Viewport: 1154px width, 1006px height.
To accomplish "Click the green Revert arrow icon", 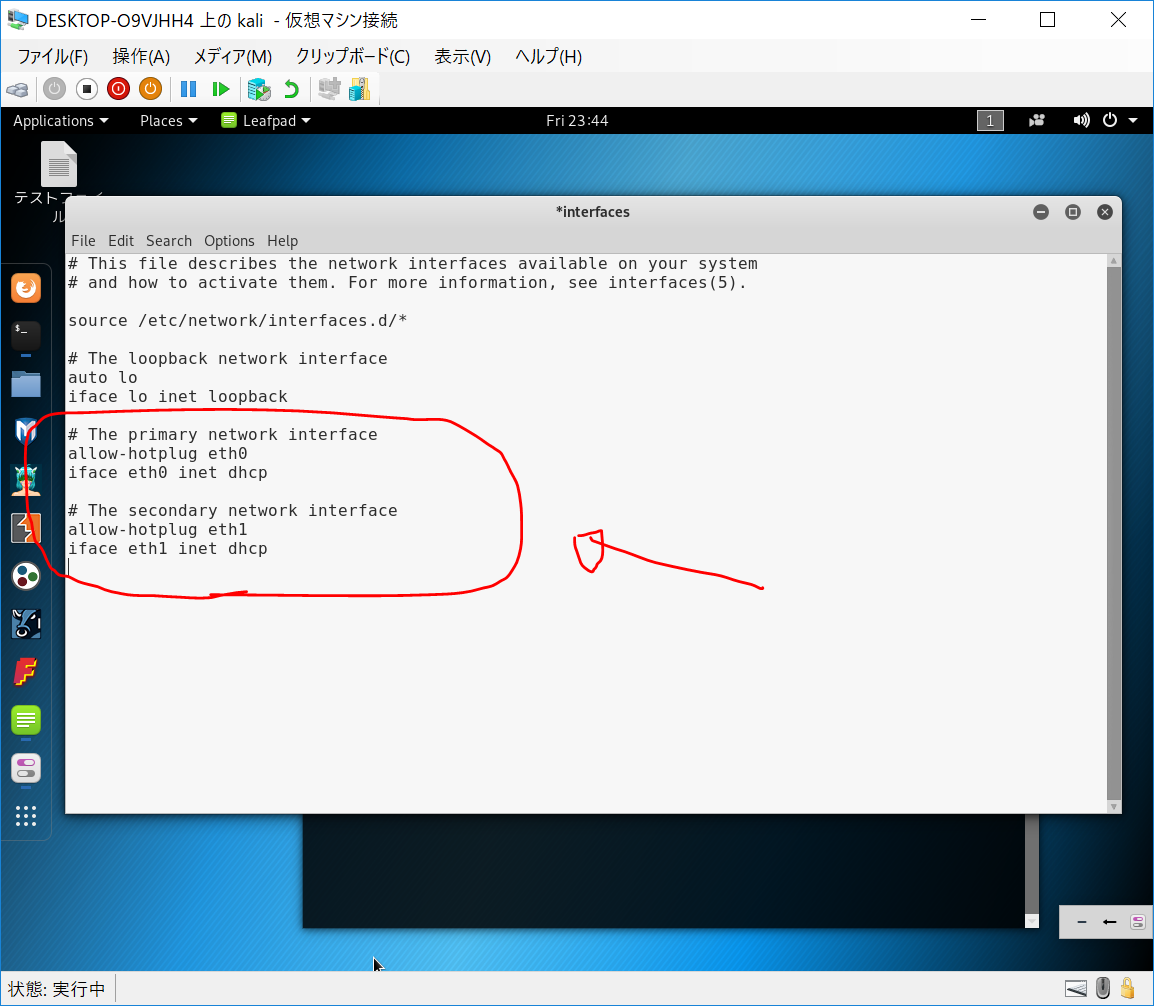I will 291,89.
